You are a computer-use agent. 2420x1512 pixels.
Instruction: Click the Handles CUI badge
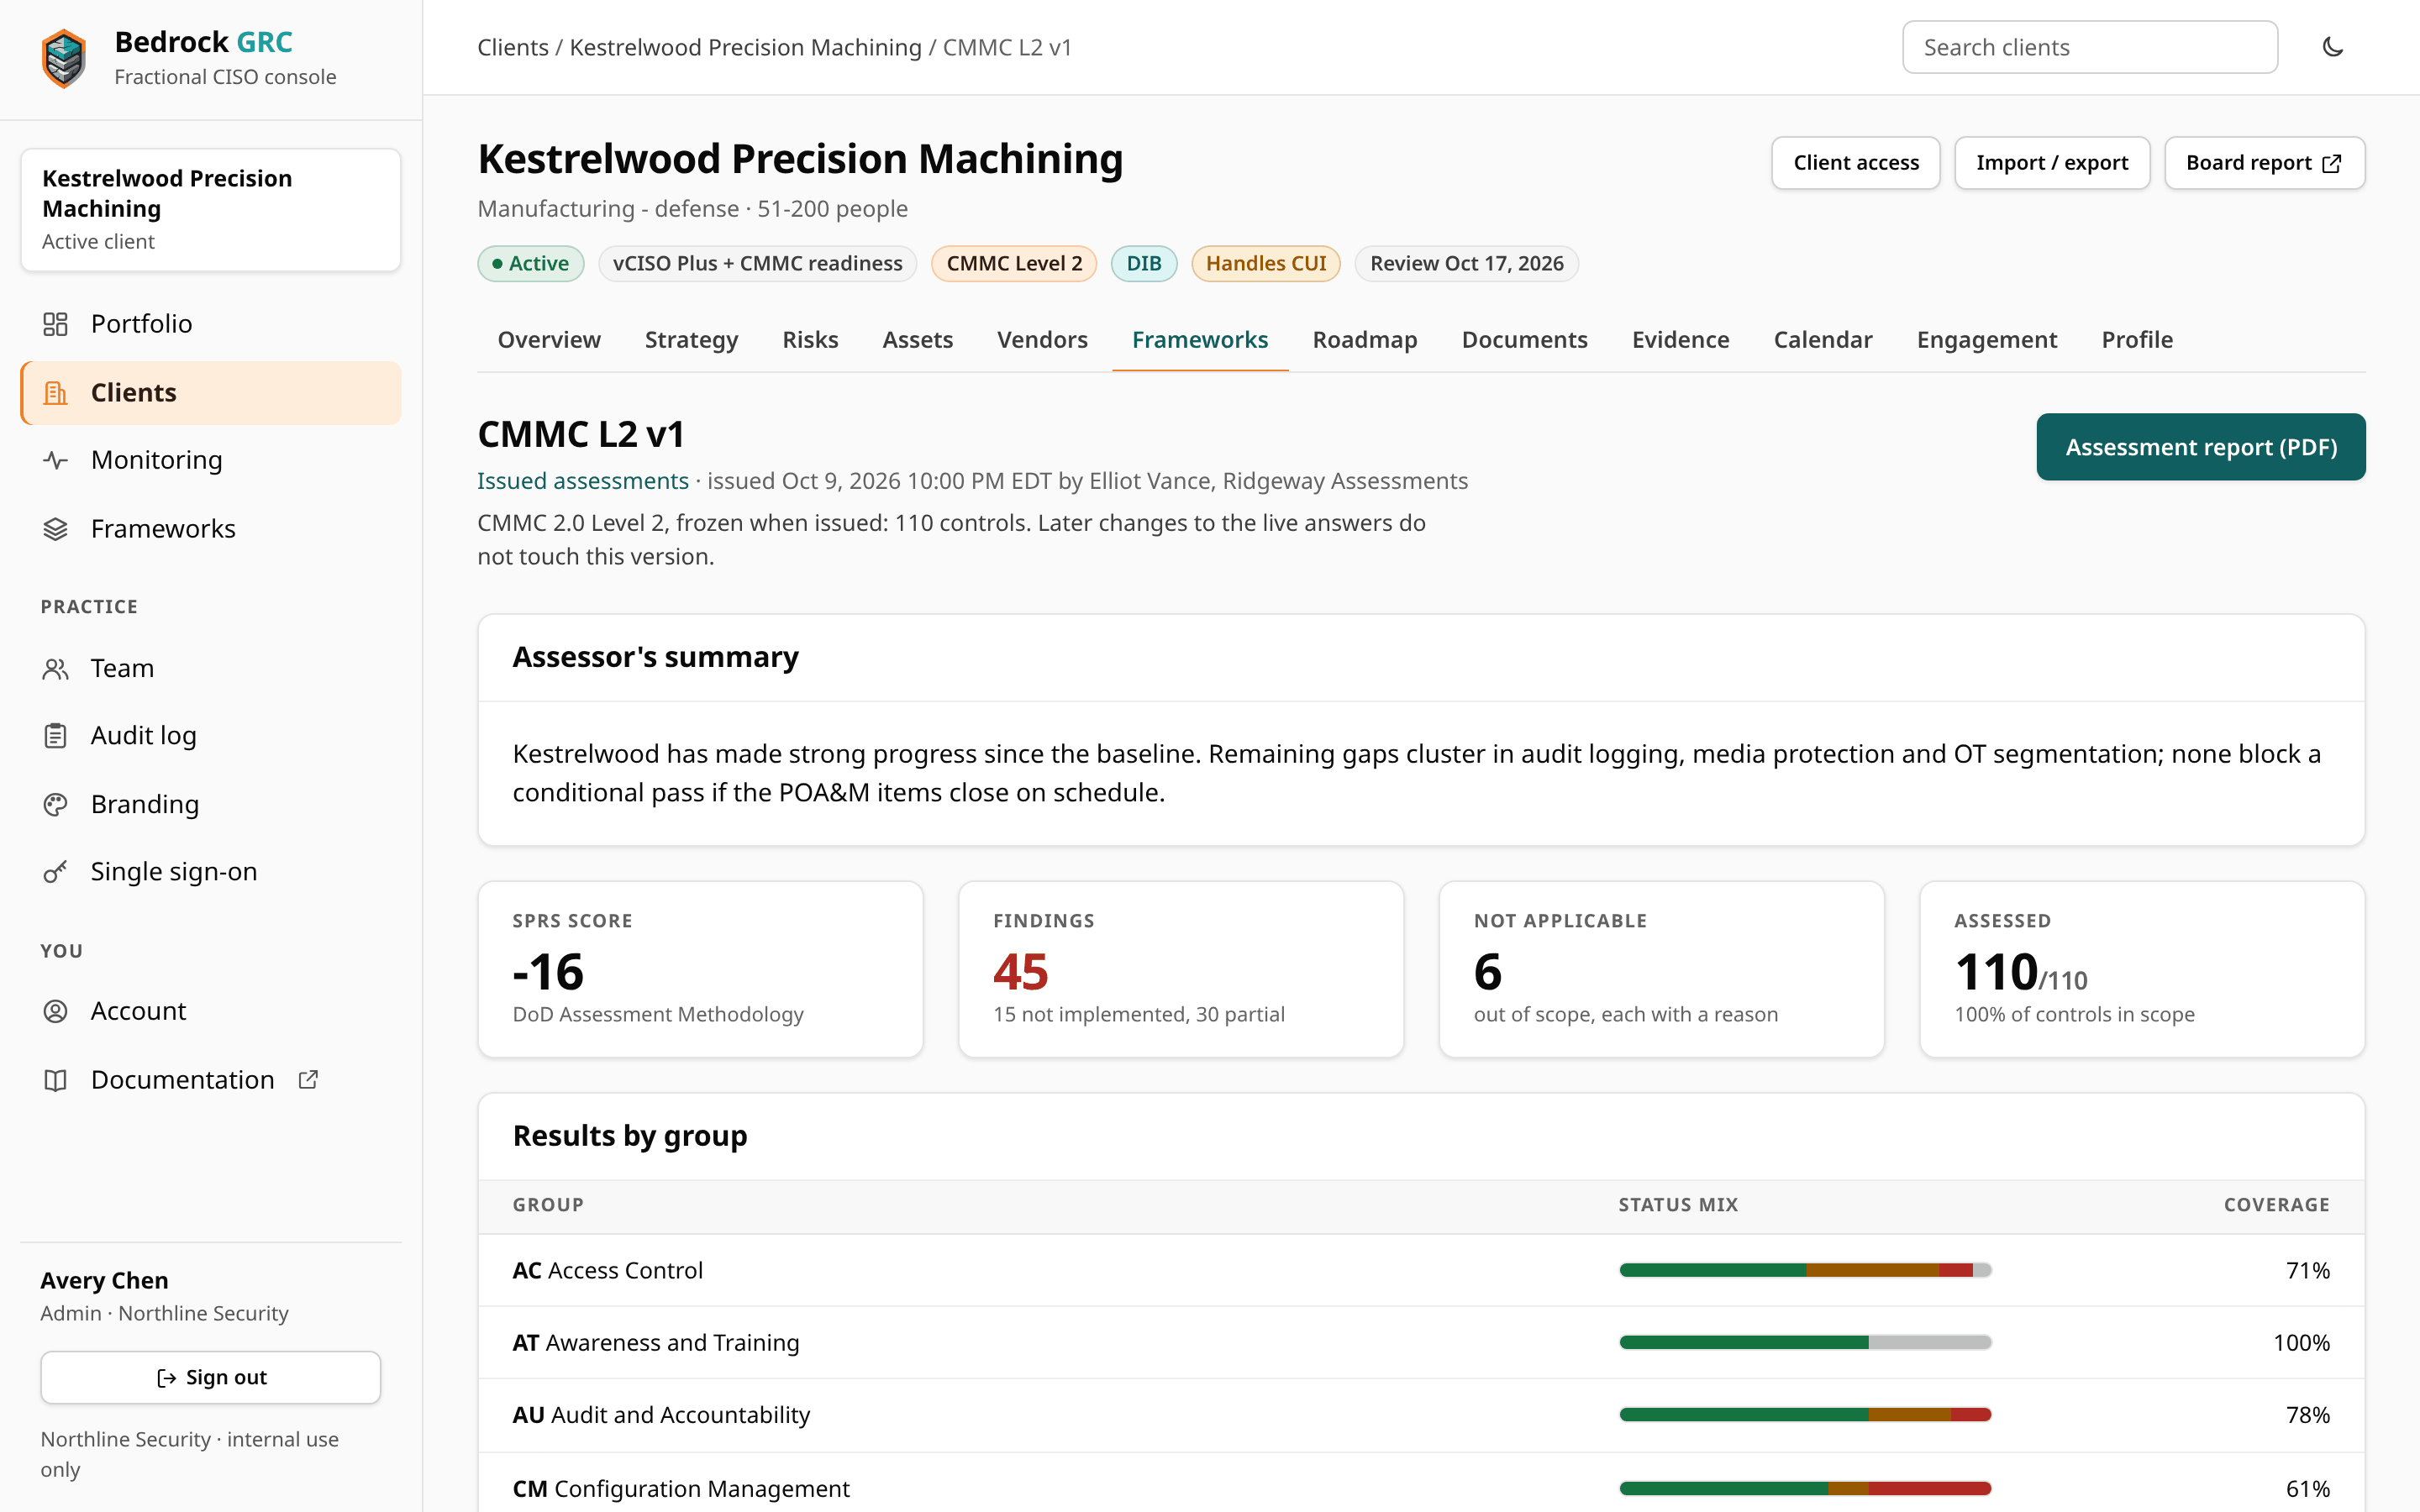tap(1266, 264)
